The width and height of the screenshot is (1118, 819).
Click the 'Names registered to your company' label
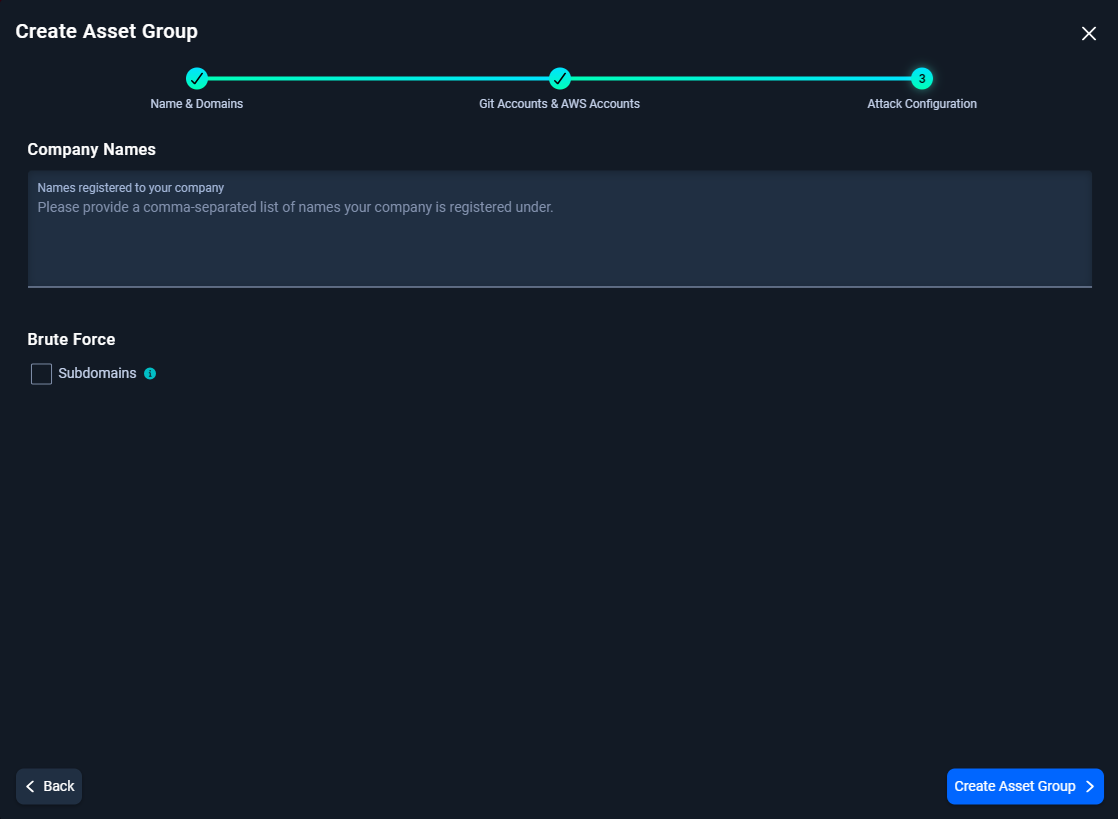coord(130,187)
